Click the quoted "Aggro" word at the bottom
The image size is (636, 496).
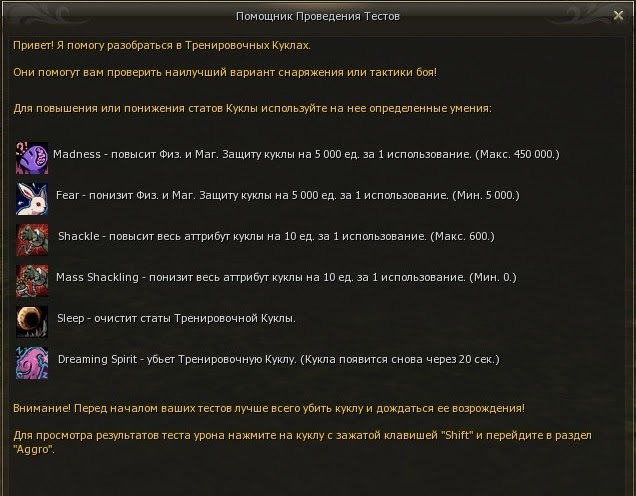click(x=34, y=450)
